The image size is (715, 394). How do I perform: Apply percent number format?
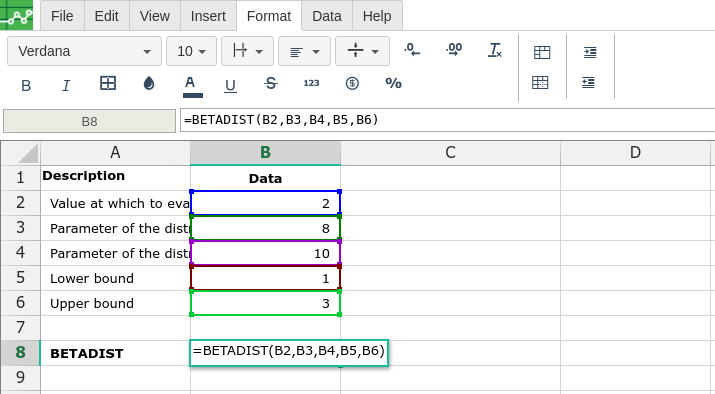pyautogui.click(x=393, y=83)
